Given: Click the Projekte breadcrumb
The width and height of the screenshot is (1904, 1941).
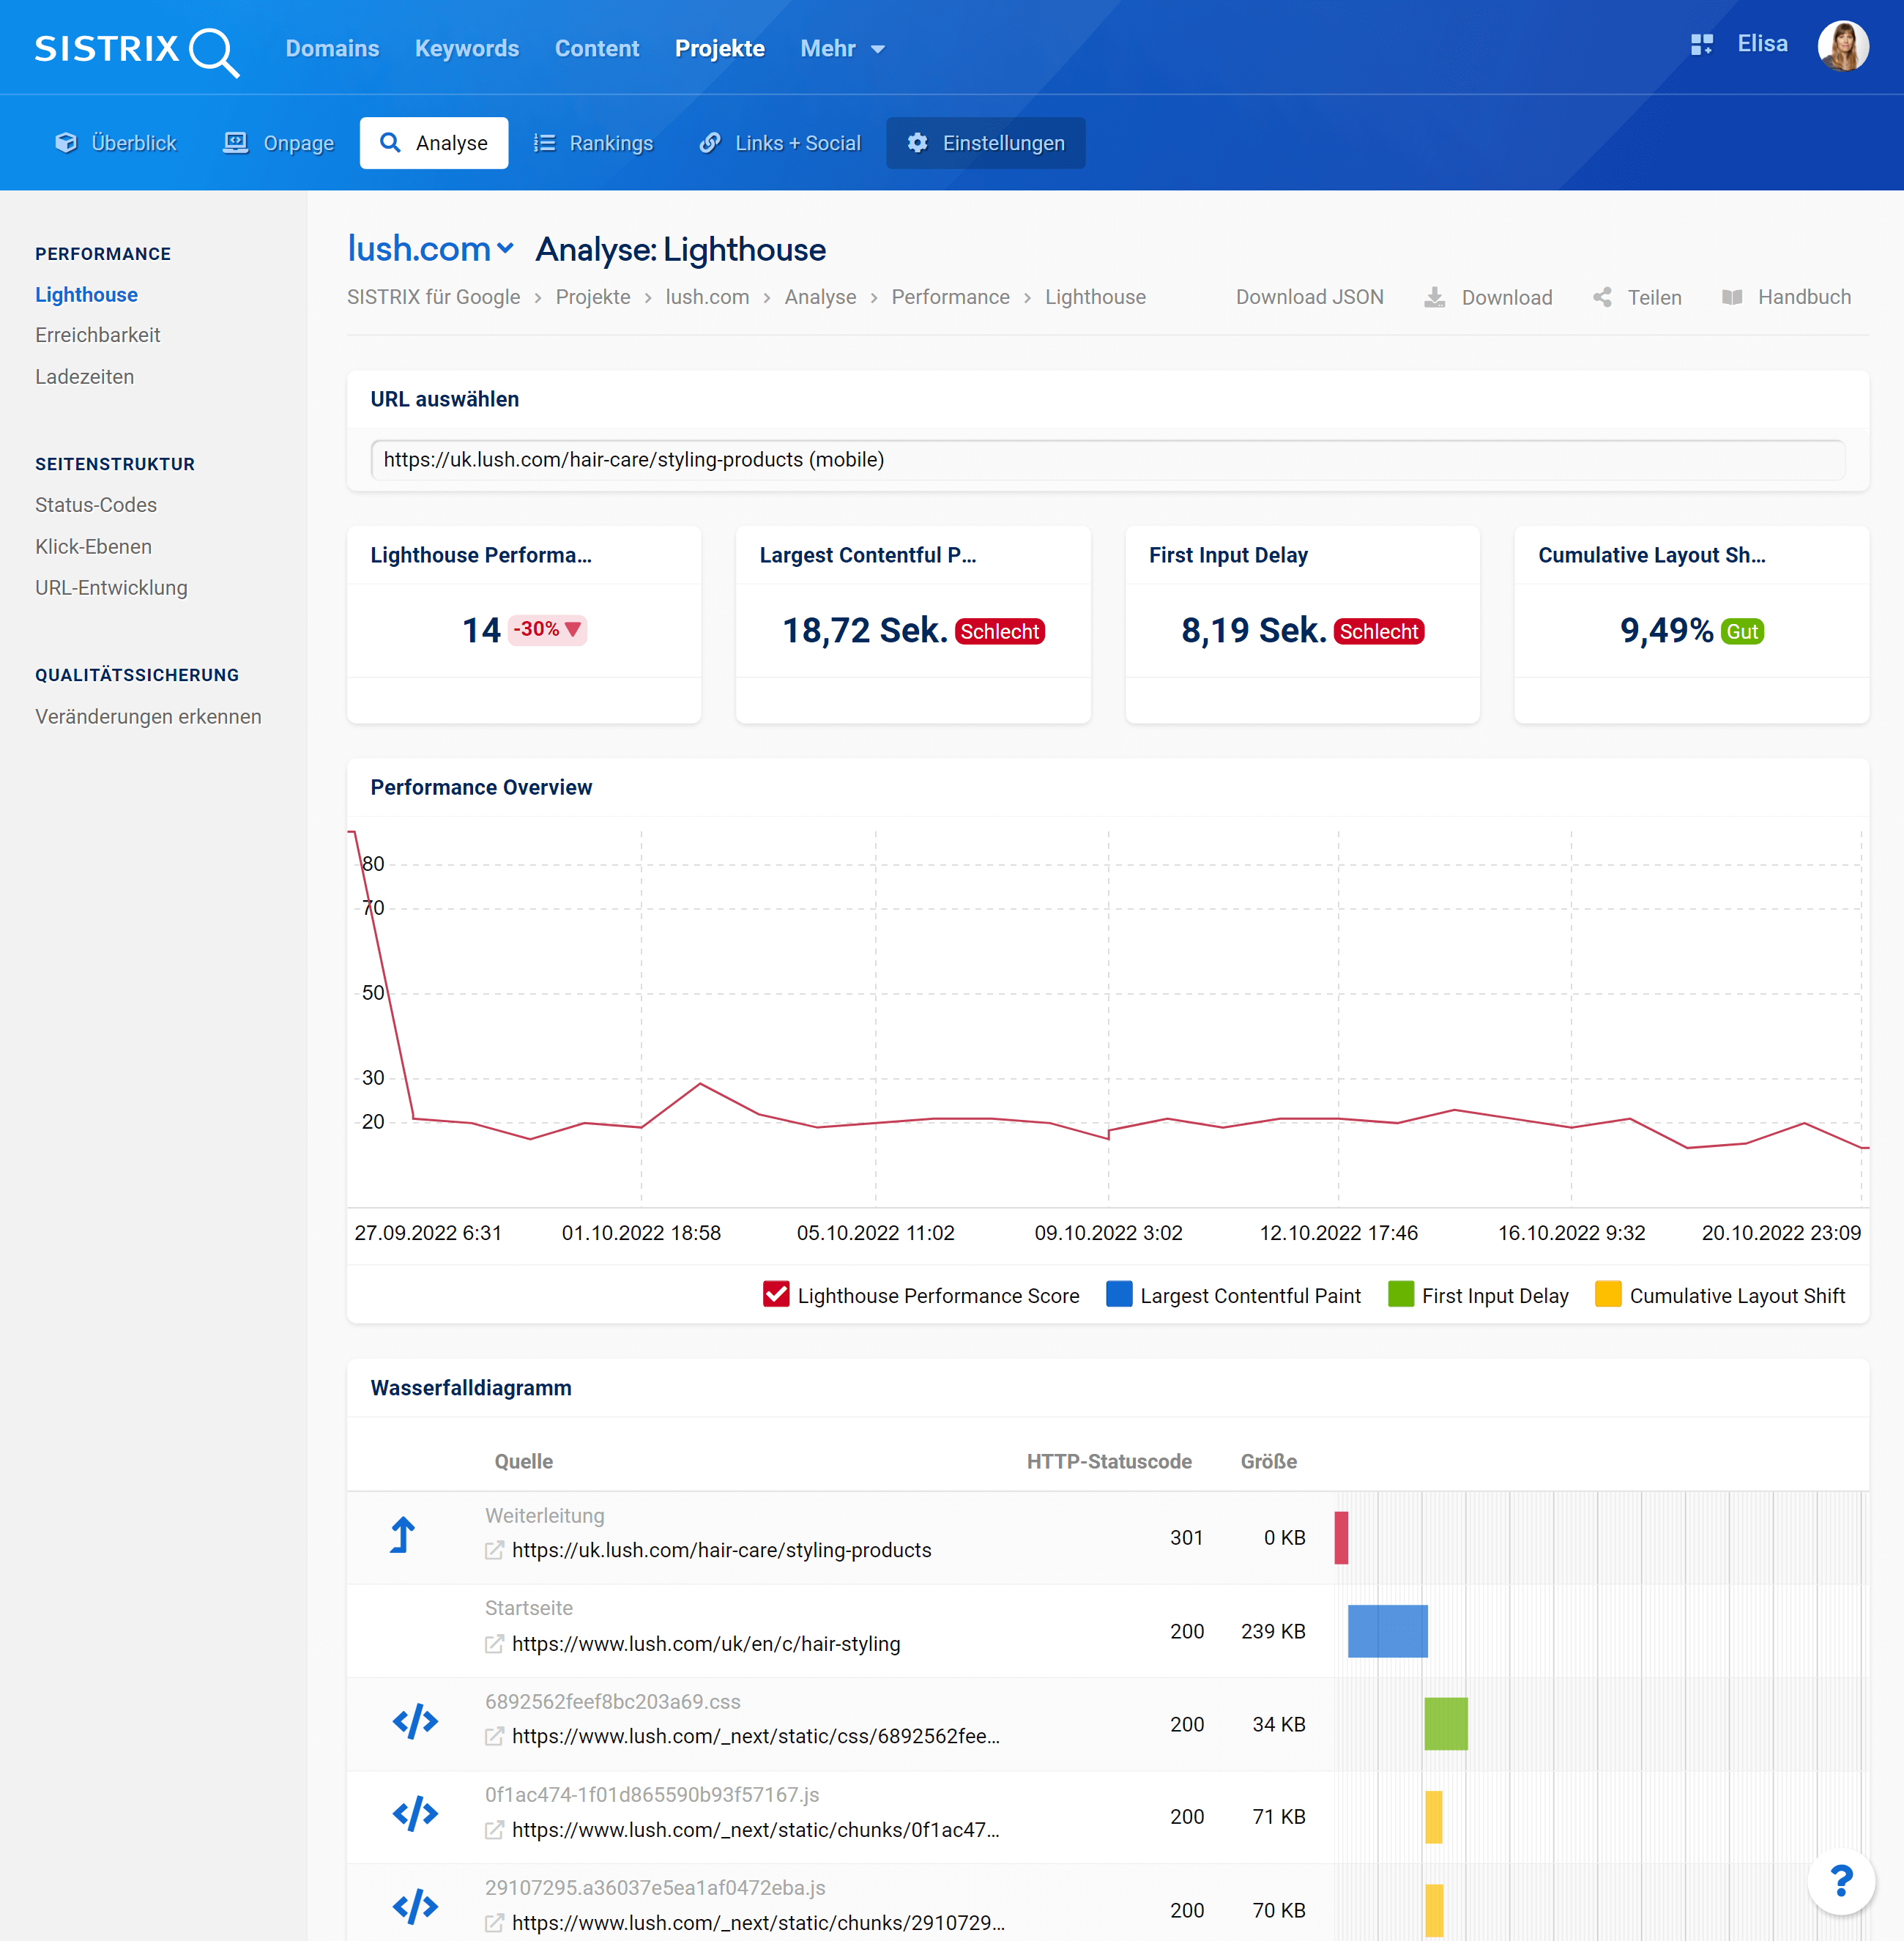Looking at the screenshot, I should [593, 297].
